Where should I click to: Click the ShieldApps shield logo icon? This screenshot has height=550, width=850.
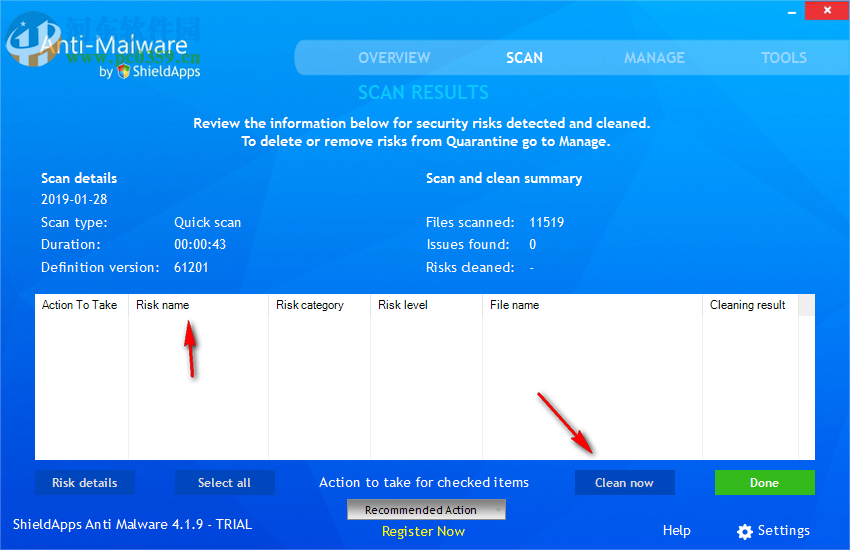pyautogui.click(x=124, y=71)
